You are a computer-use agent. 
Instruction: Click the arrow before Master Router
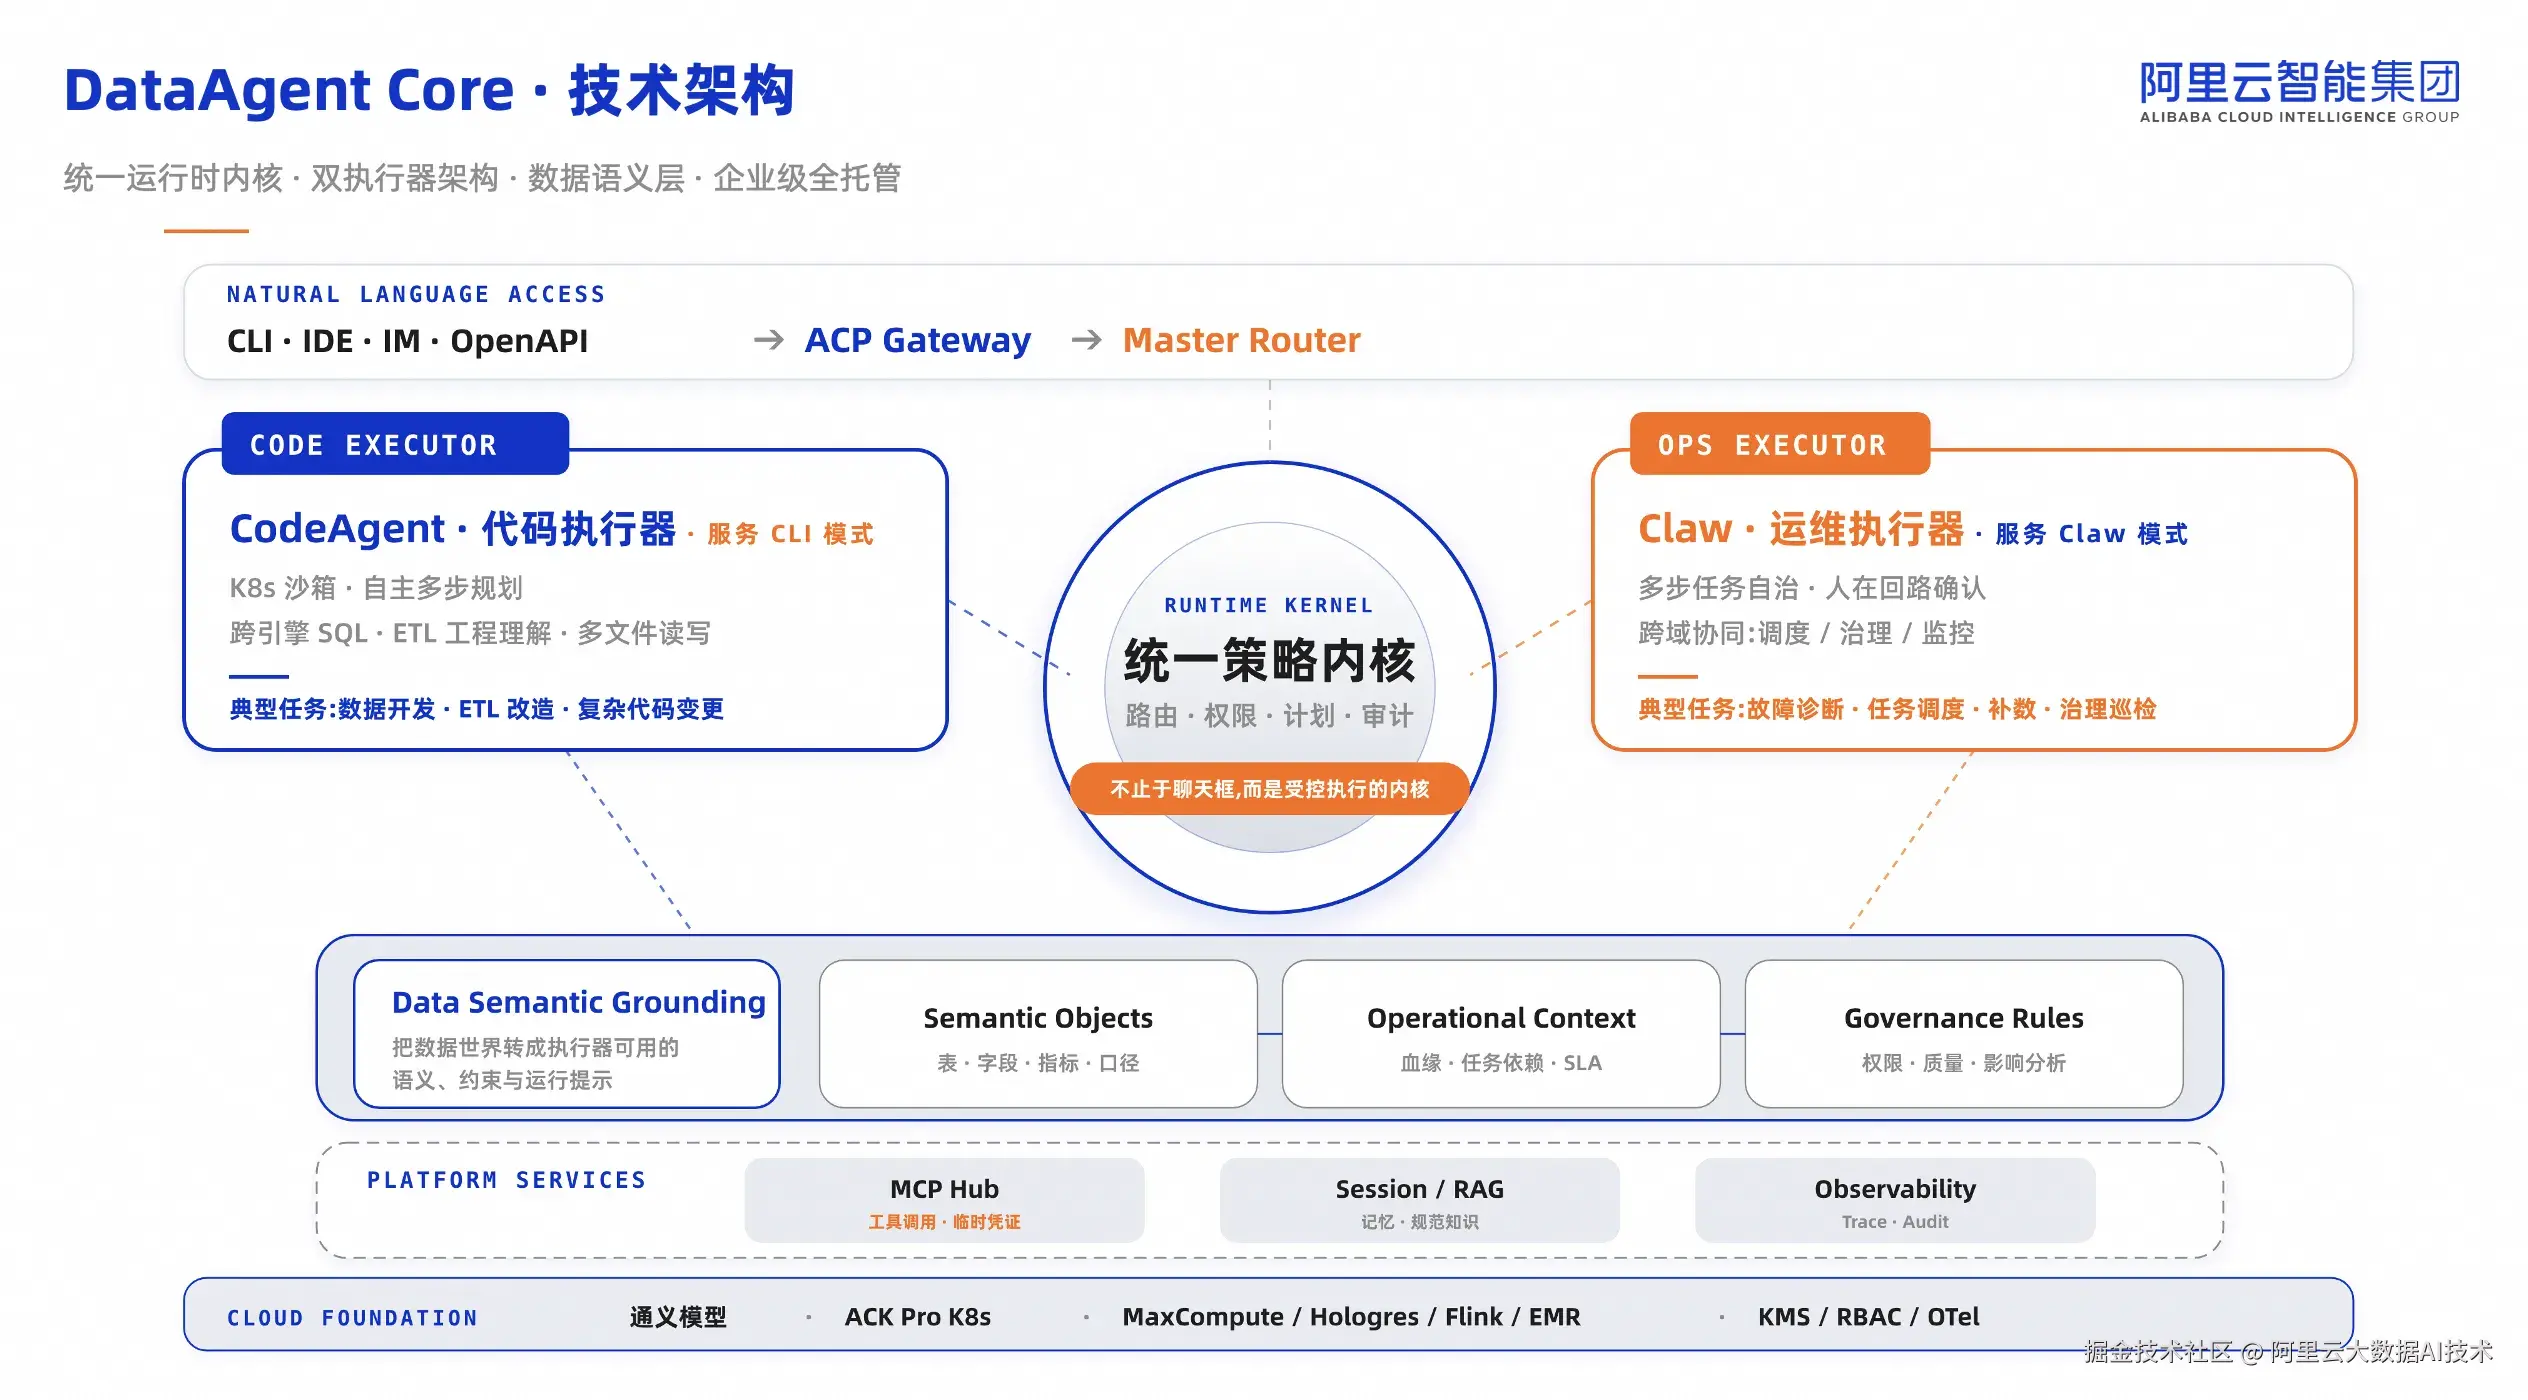[x=1086, y=340]
